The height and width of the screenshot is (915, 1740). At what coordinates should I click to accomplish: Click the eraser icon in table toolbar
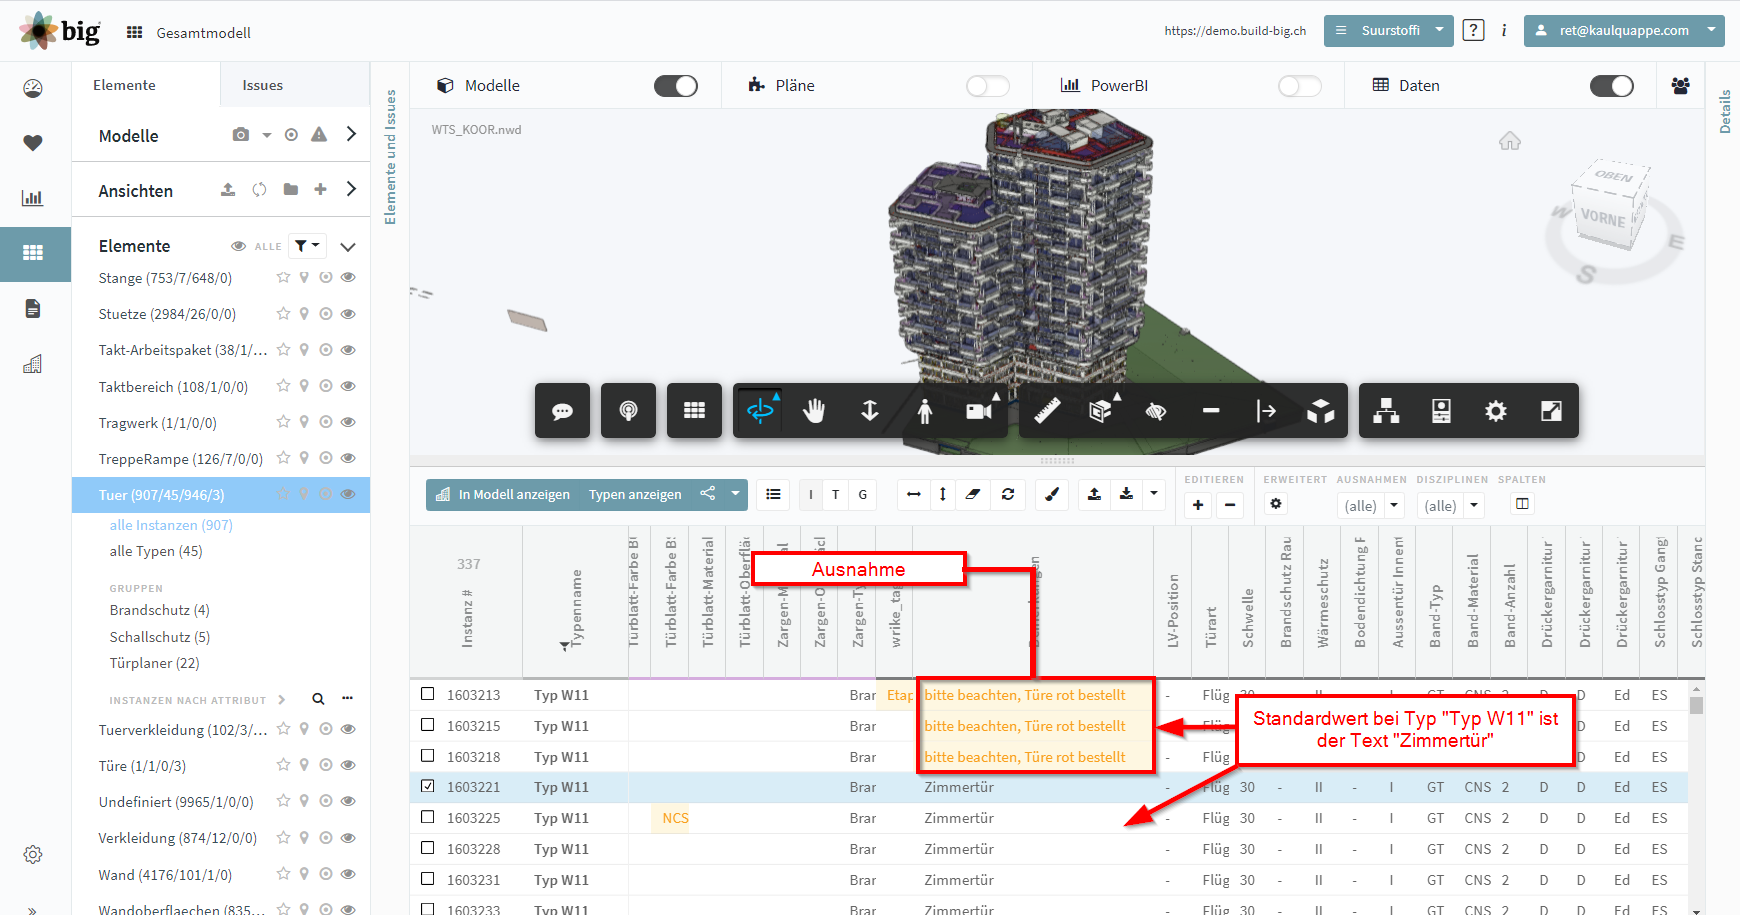tap(973, 494)
